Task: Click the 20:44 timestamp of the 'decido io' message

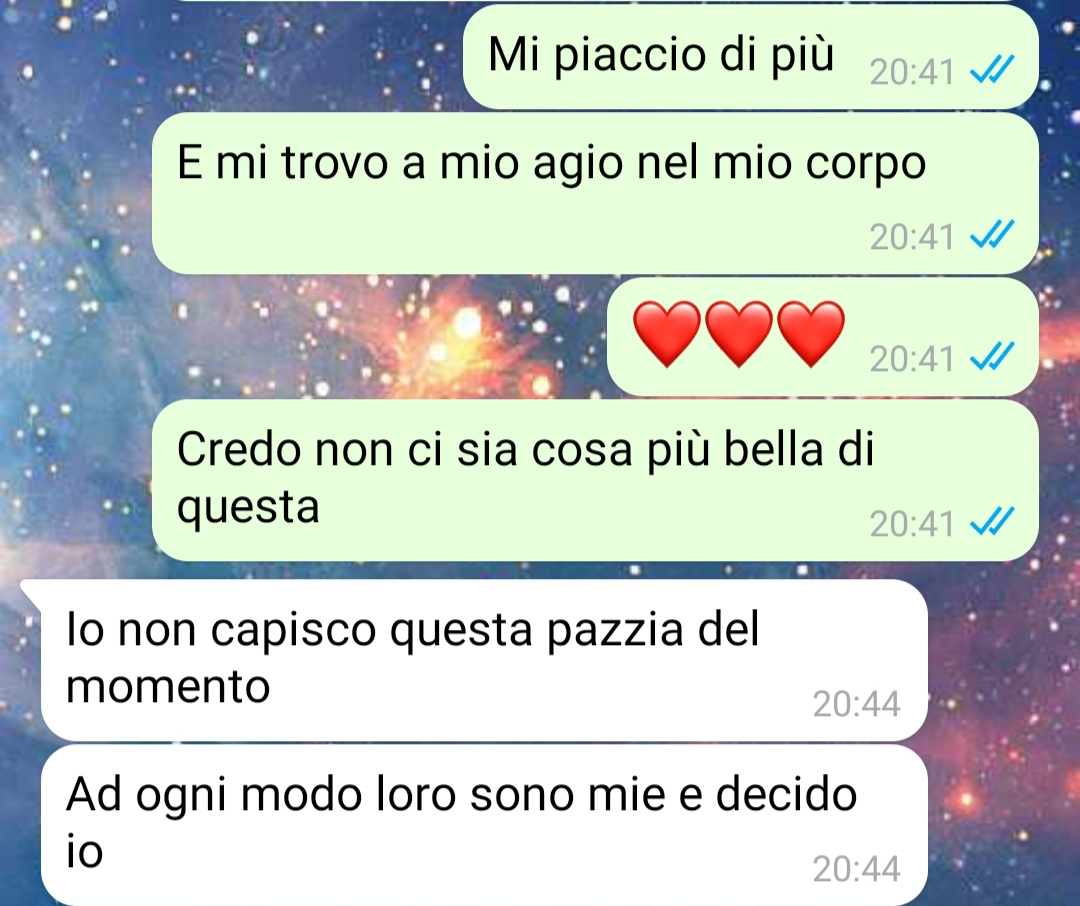Action: (856, 869)
